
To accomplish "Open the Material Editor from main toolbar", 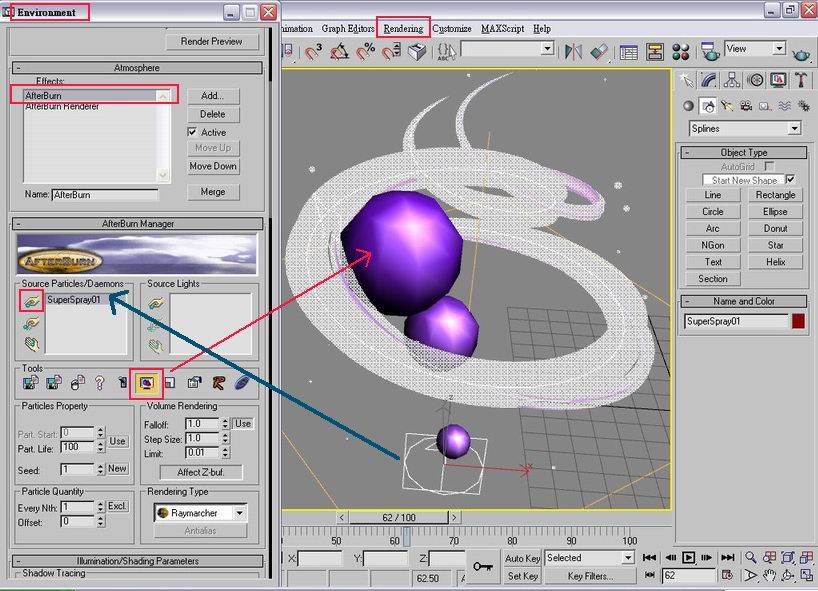I will [x=680, y=52].
